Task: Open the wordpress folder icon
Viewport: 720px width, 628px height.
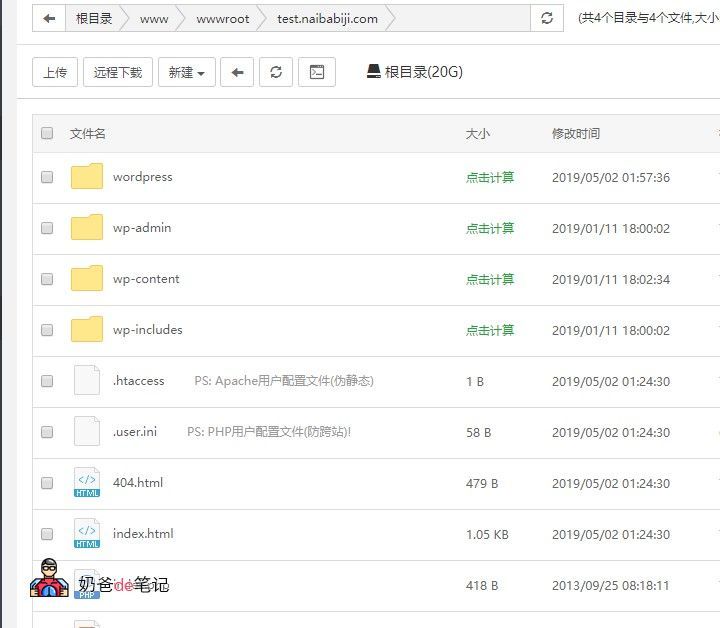Action: coord(87,176)
